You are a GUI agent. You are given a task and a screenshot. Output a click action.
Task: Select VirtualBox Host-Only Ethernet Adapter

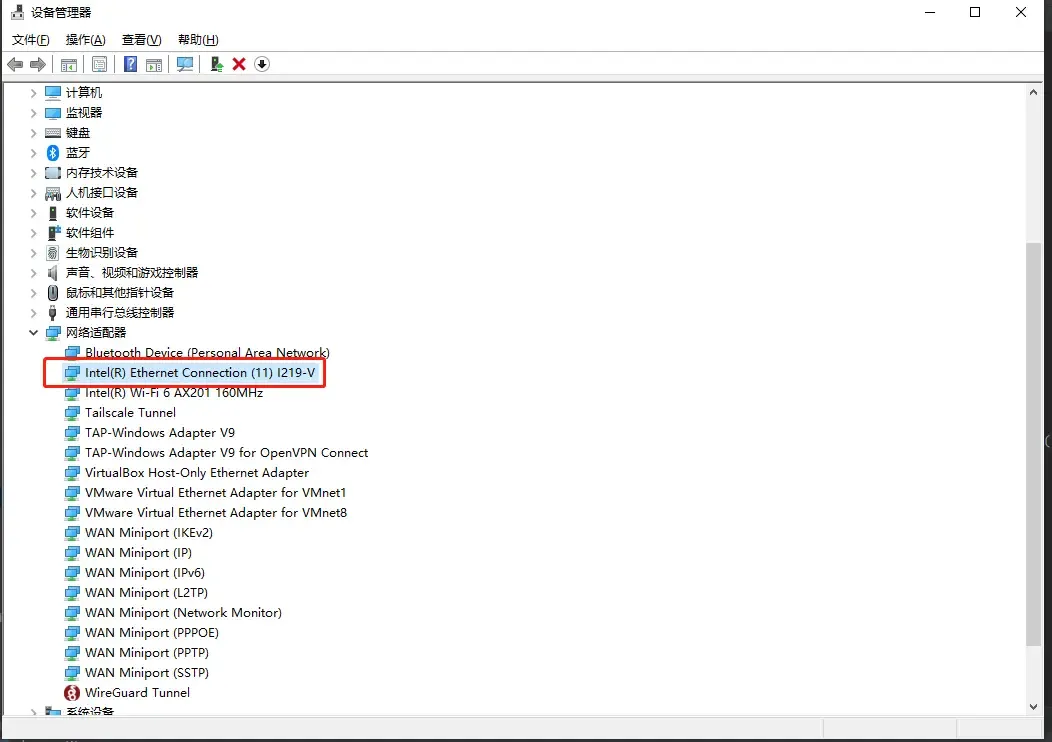tap(197, 473)
